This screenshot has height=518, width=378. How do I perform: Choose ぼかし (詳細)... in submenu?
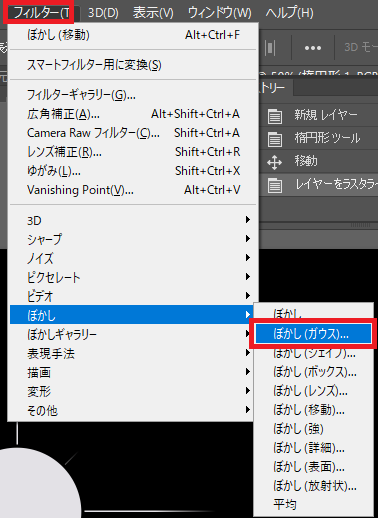(x=313, y=448)
